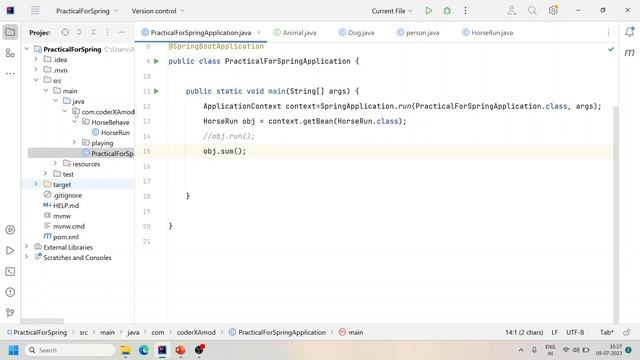Image resolution: width=640 pixels, height=360 pixels.
Task: Open Search Everywhere magnifier icon
Action: point(532,11)
